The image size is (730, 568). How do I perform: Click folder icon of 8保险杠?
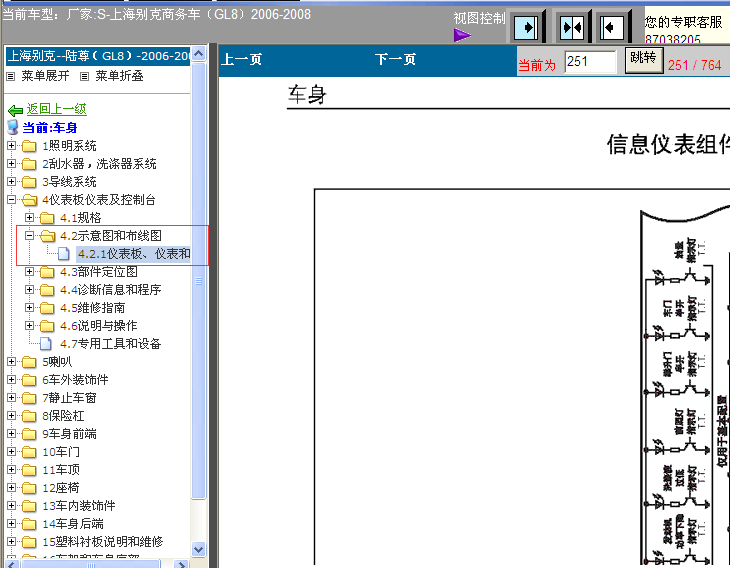click(29, 416)
